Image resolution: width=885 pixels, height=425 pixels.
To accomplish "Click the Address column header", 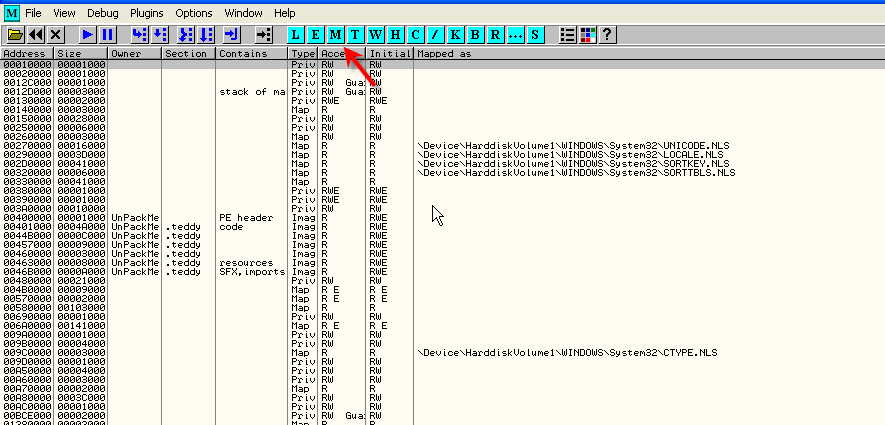I will tap(27, 53).
